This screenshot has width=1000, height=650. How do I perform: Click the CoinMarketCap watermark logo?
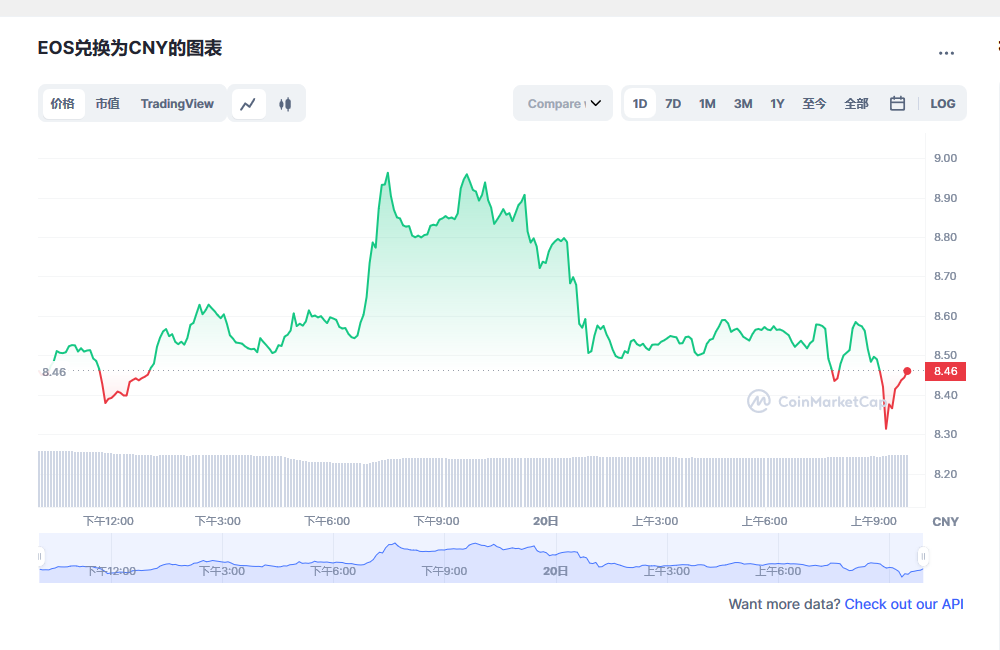[817, 402]
